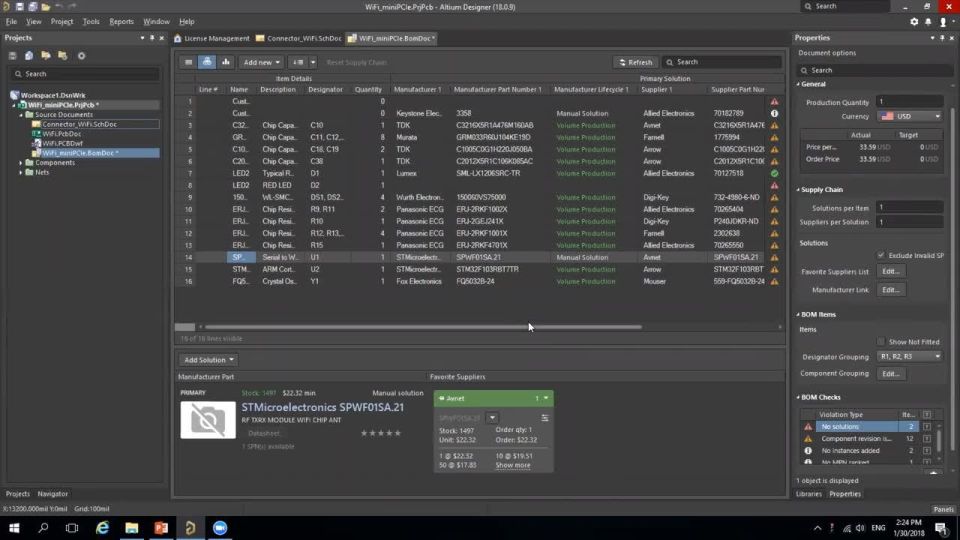Click the Production Quantity field
The width and height of the screenshot is (960, 540).
[x=909, y=102]
